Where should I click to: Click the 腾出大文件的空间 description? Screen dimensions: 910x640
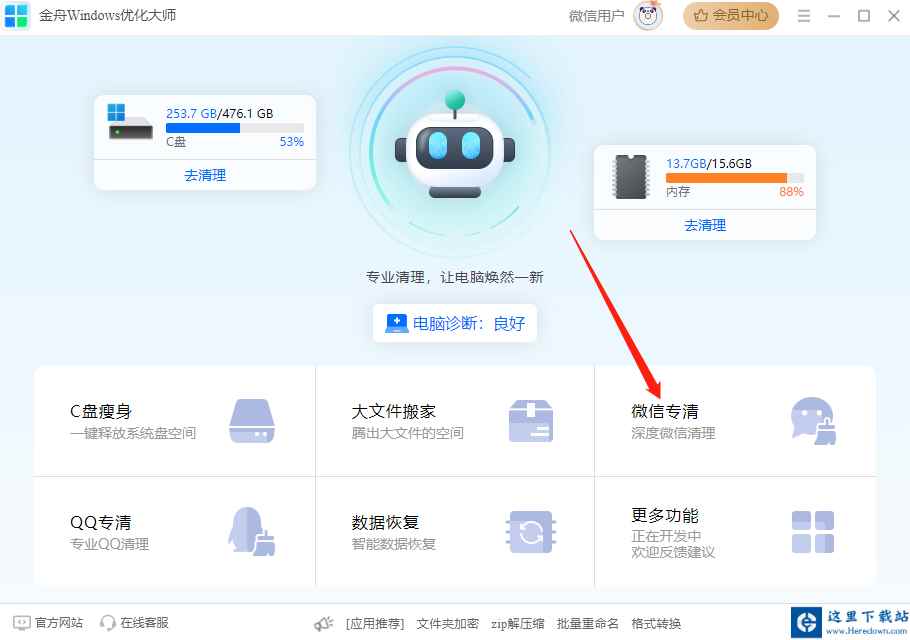point(407,433)
